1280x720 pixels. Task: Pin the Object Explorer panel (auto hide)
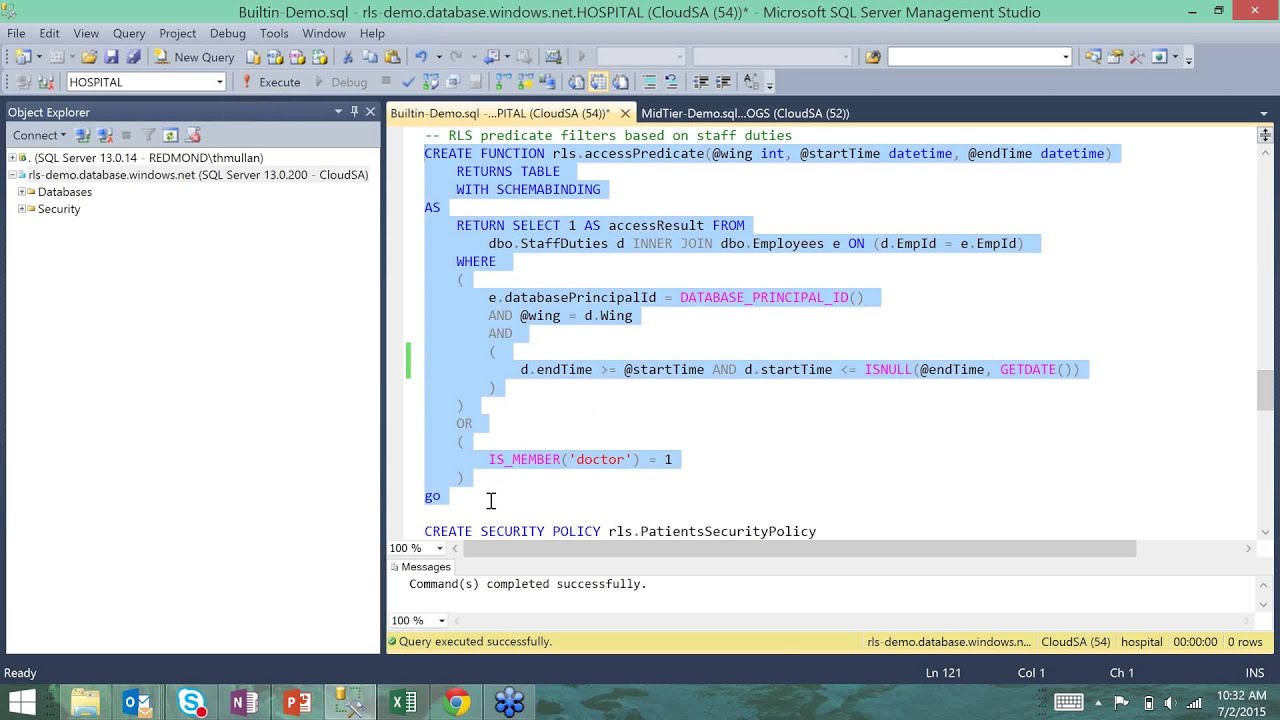(354, 112)
